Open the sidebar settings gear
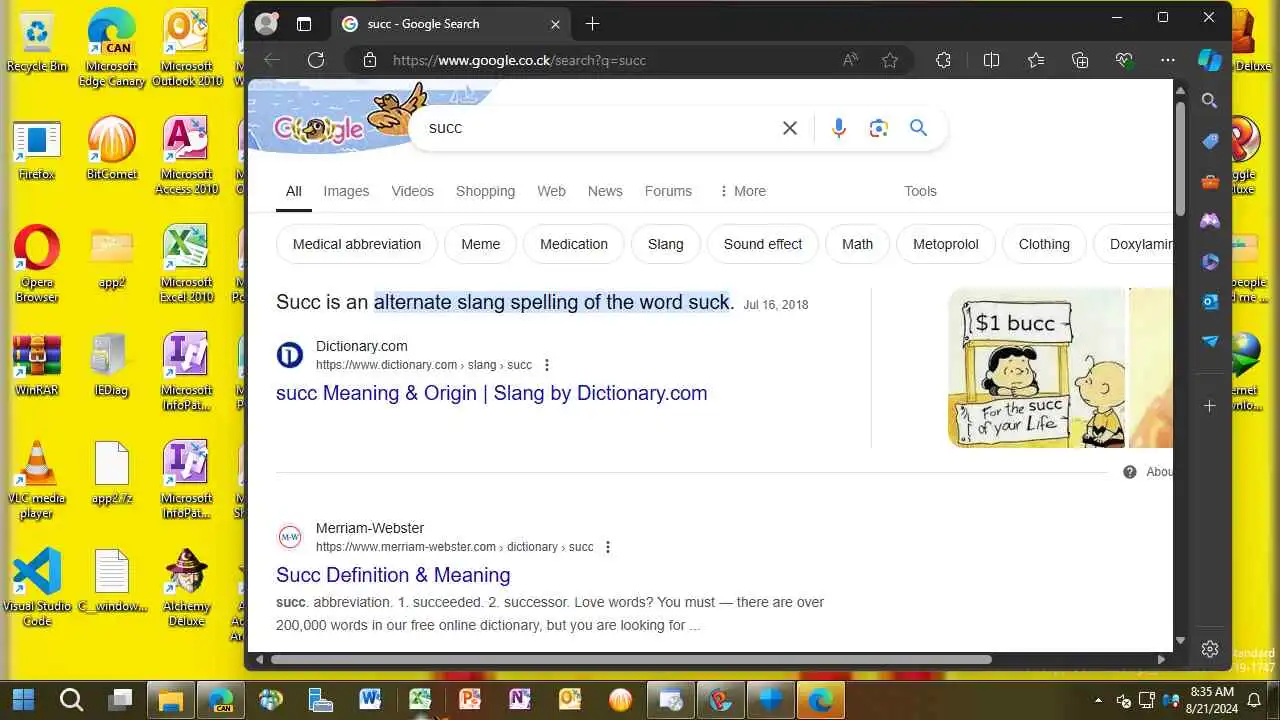 pyautogui.click(x=1210, y=649)
